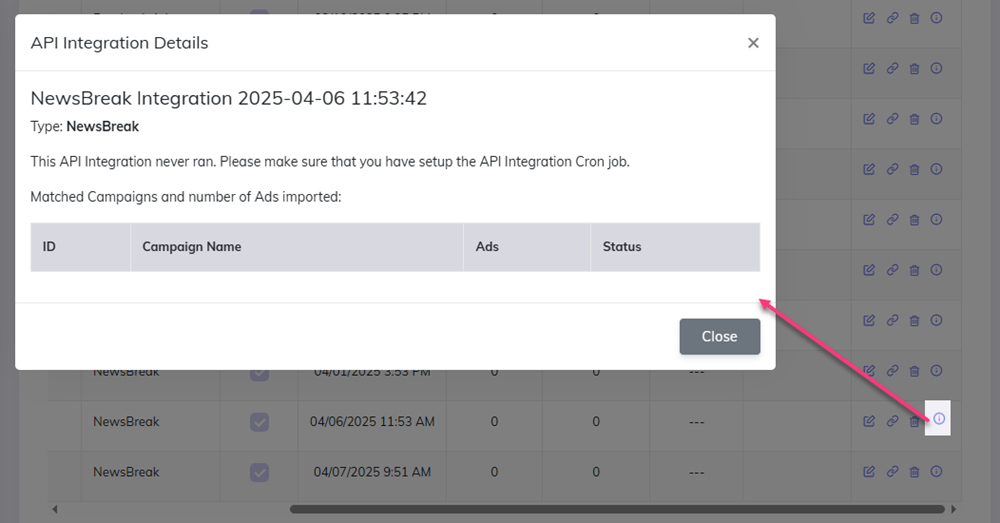
Task: Click the Ads column header in dialog
Action: 527,247
